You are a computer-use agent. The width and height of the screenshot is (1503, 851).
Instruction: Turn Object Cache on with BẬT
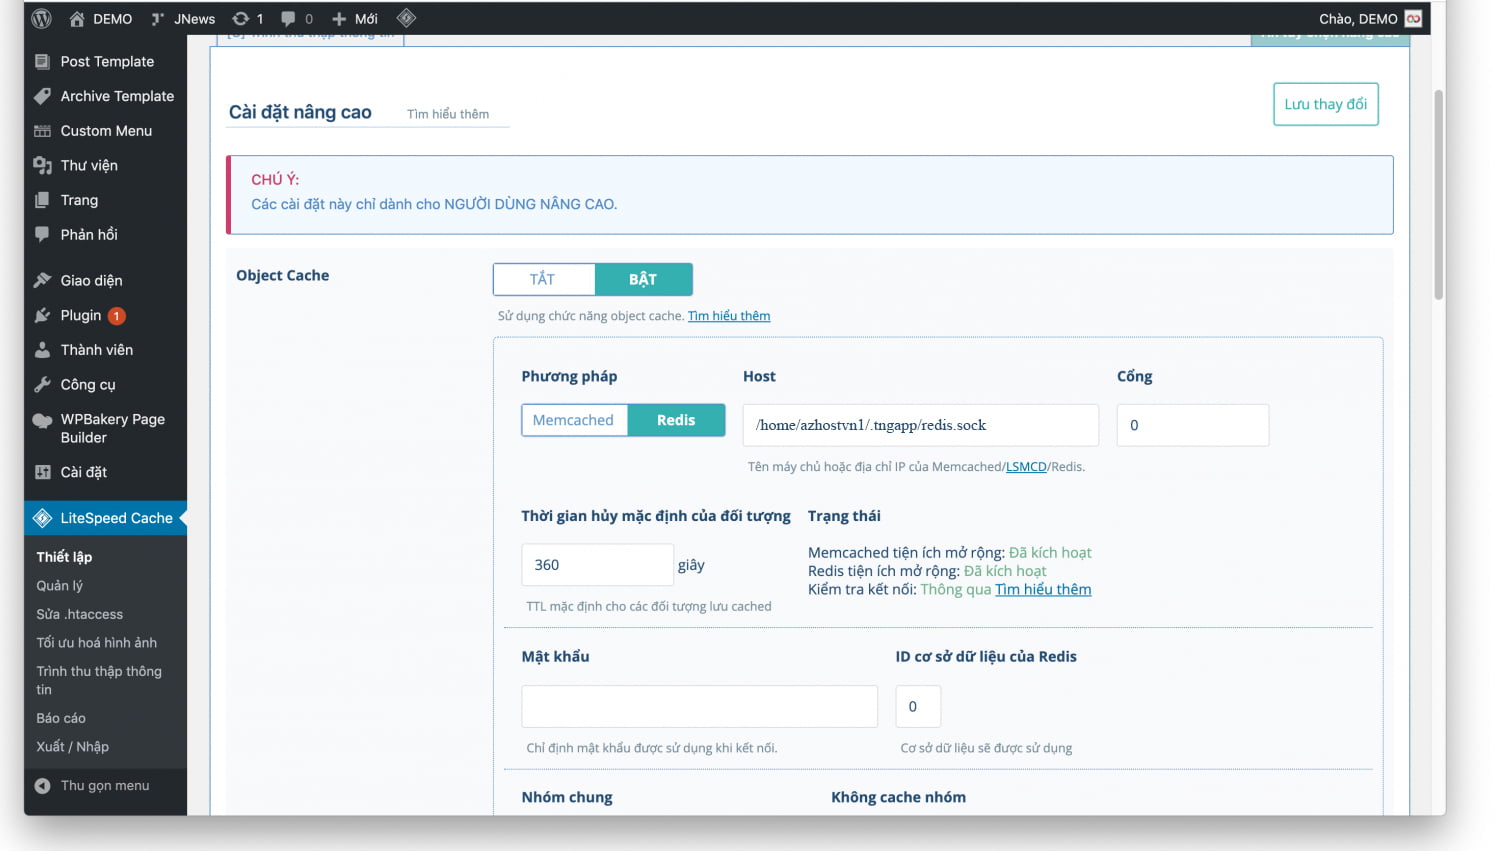(643, 279)
